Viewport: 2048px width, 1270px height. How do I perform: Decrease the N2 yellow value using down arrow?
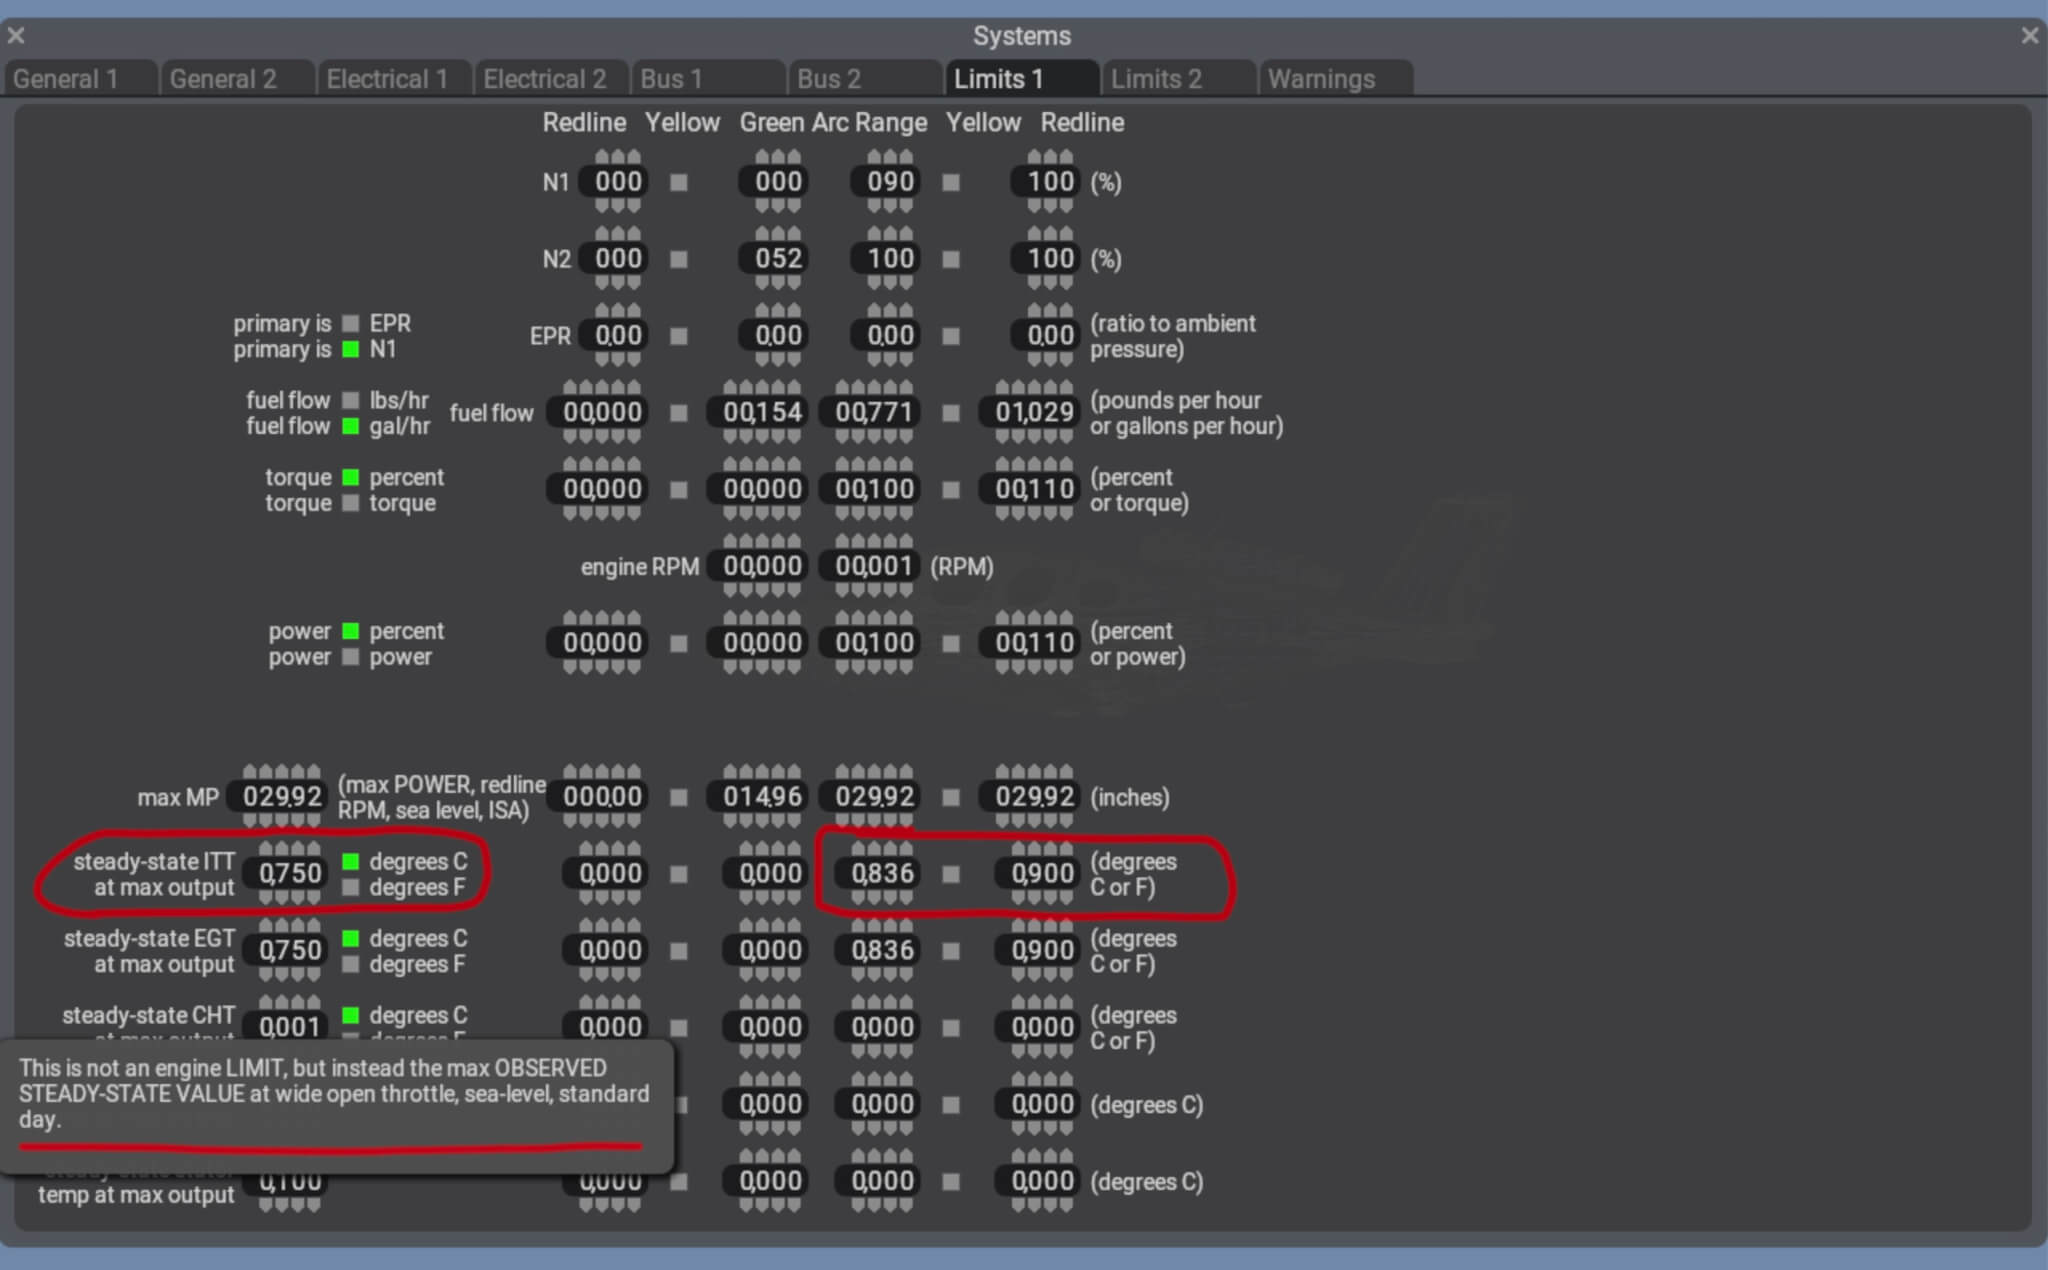click(x=775, y=285)
